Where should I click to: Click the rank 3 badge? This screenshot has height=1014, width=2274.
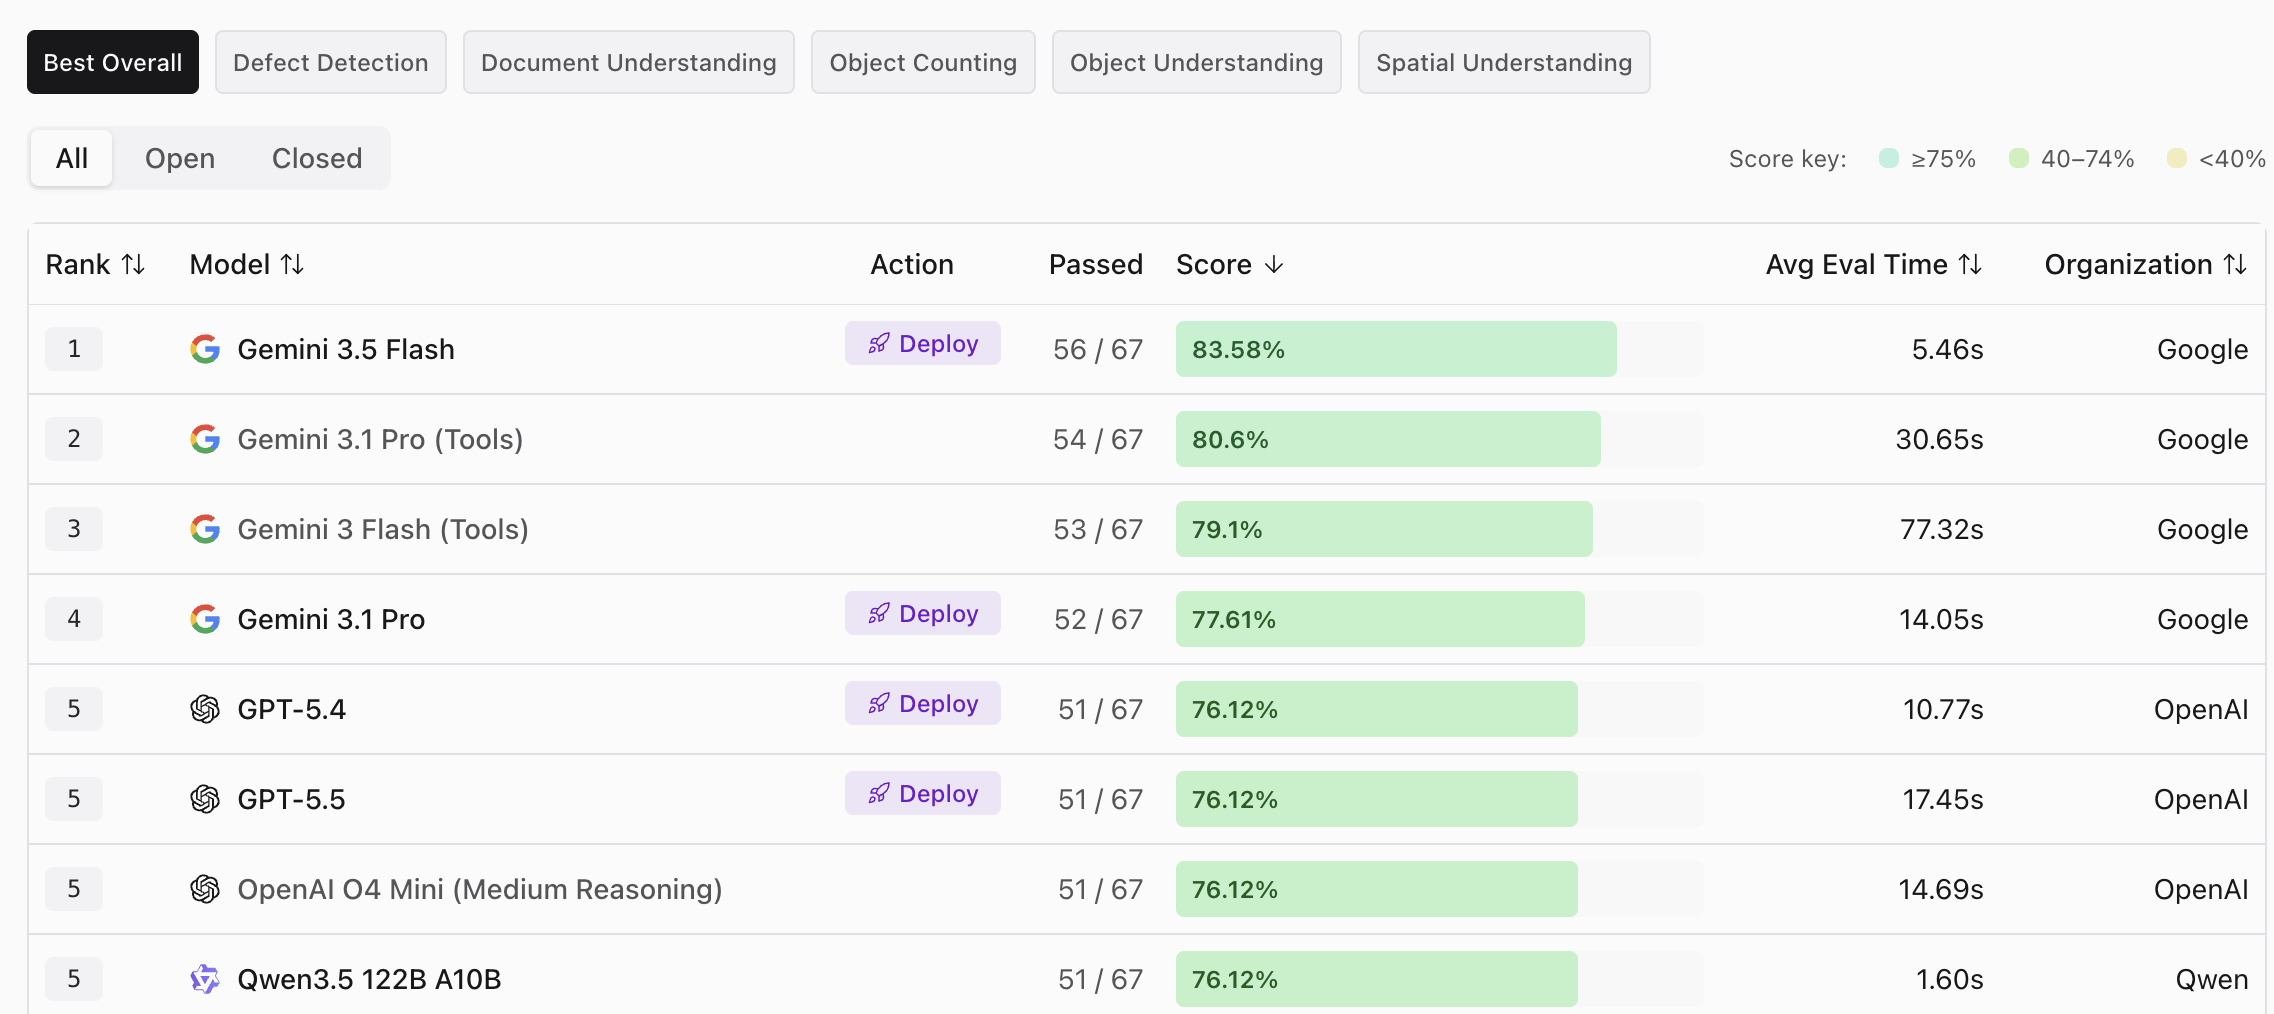click(x=74, y=529)
